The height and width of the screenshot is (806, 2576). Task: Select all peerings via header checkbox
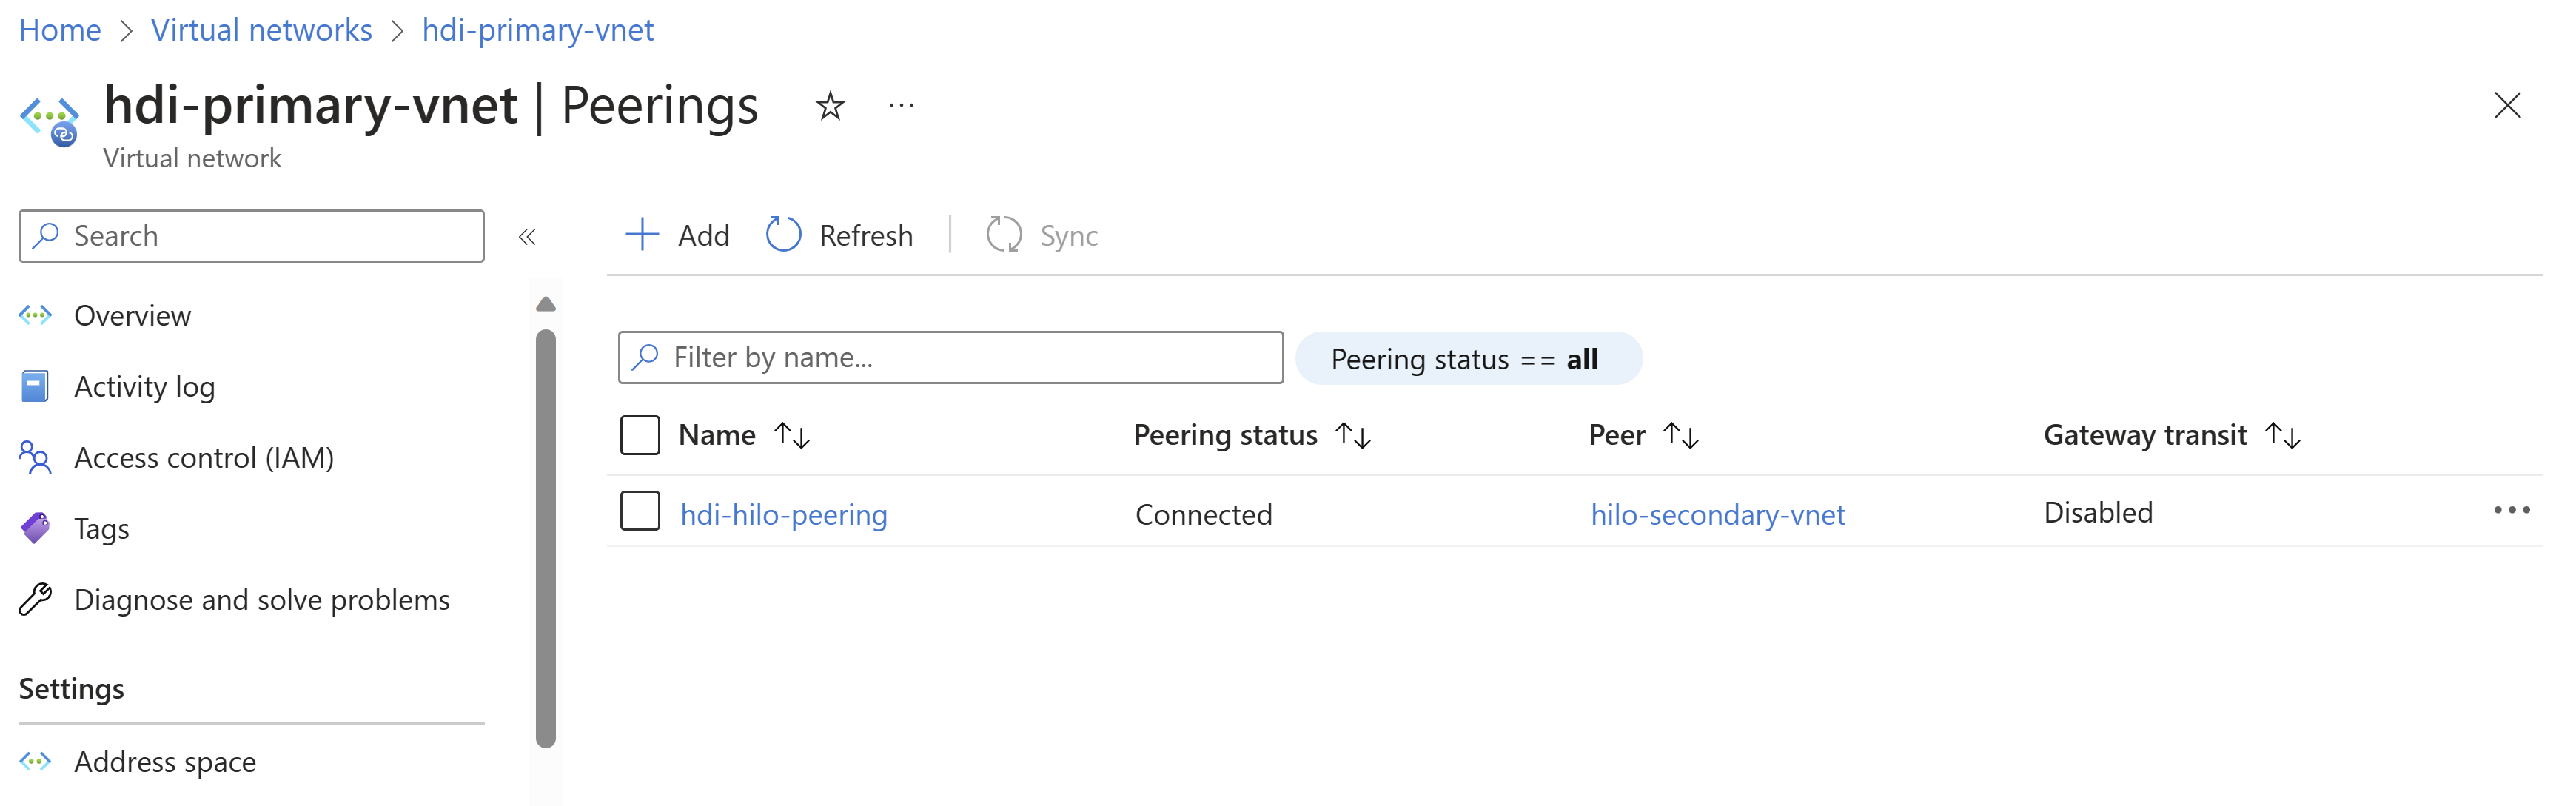[x=640, y=434]
